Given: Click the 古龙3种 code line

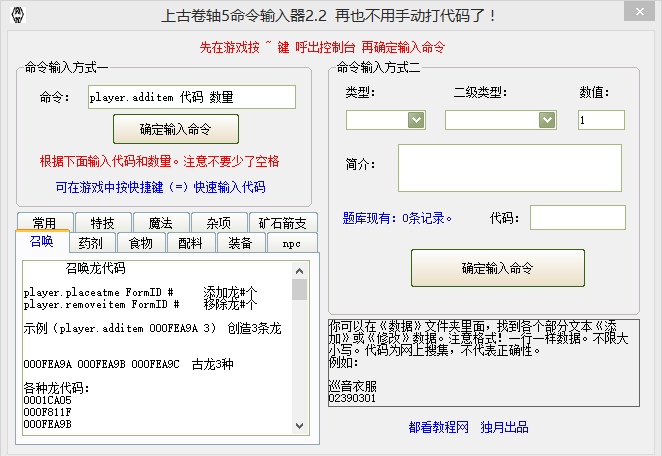Looking at the screenshot, I should [128, 364].
